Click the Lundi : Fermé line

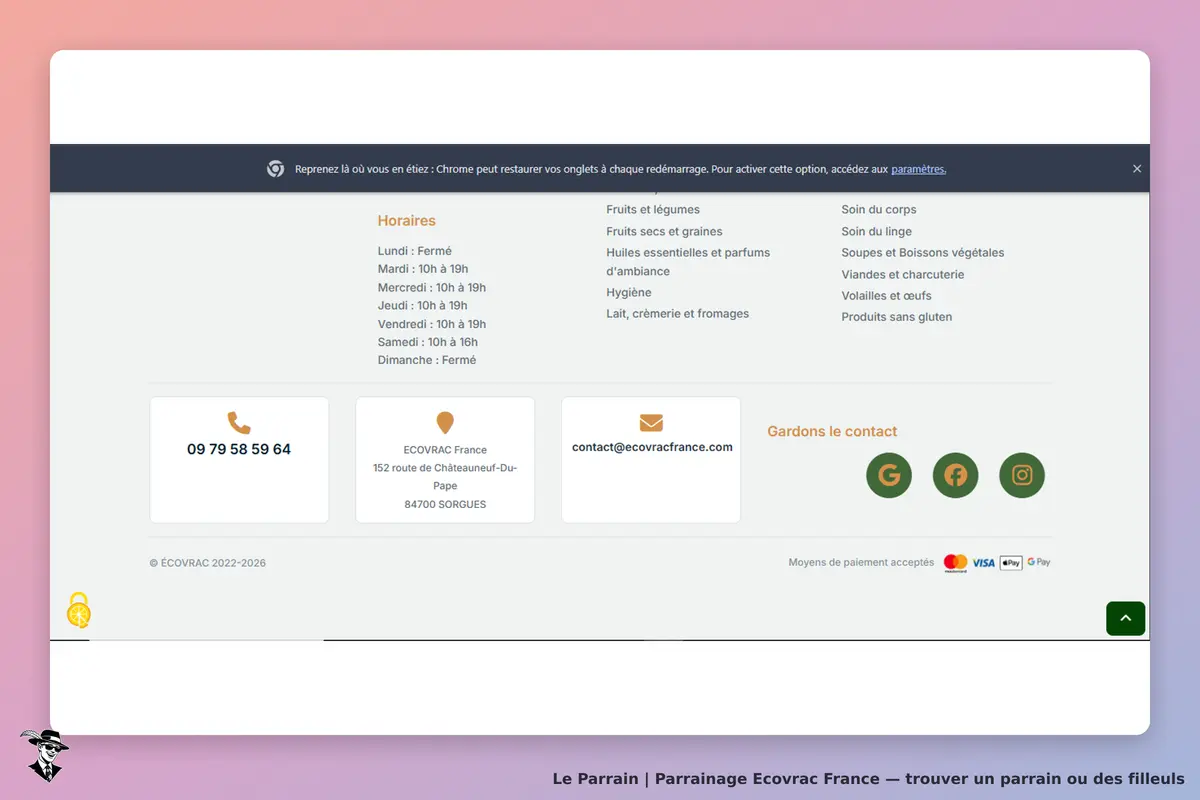coord(415,251)
